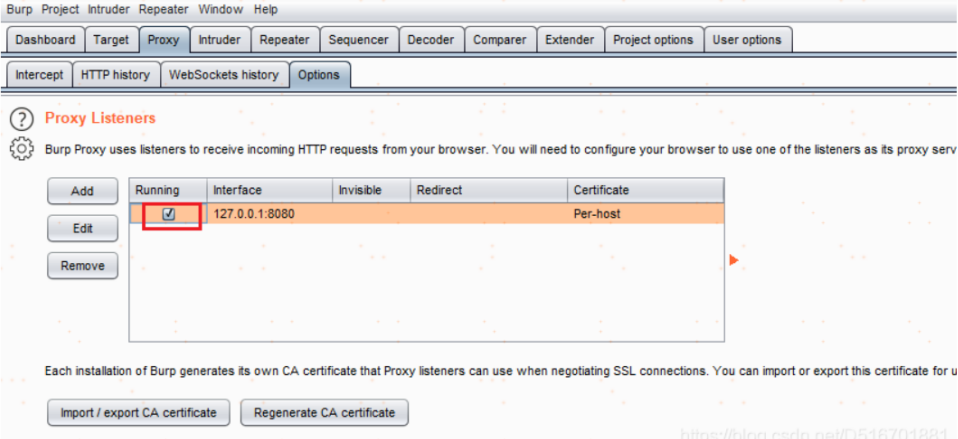Screen dimensions: 958x439
Task: Click the Certificate column header
Action: [x=646, y=190]
